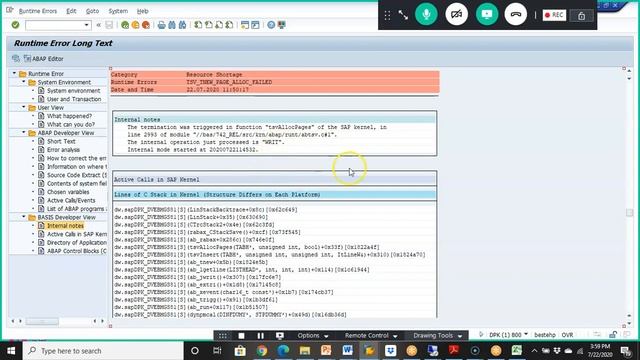Click the pause recording button
This screenshot has height=360, width=640.
coord(260,336)
